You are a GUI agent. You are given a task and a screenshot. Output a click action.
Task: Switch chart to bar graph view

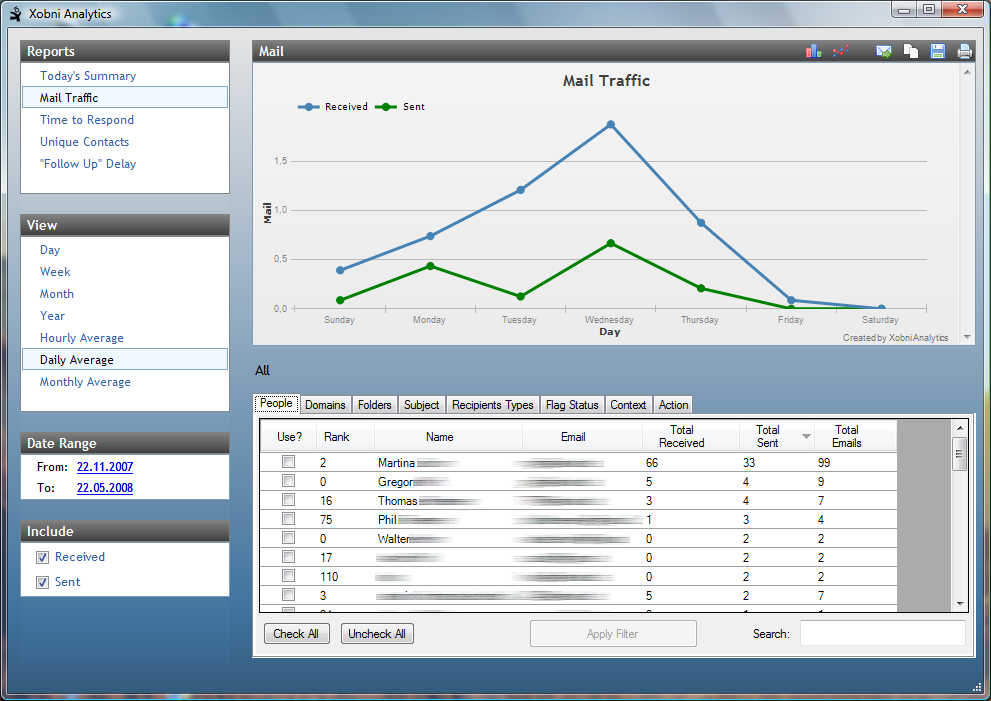click(813, 51)
